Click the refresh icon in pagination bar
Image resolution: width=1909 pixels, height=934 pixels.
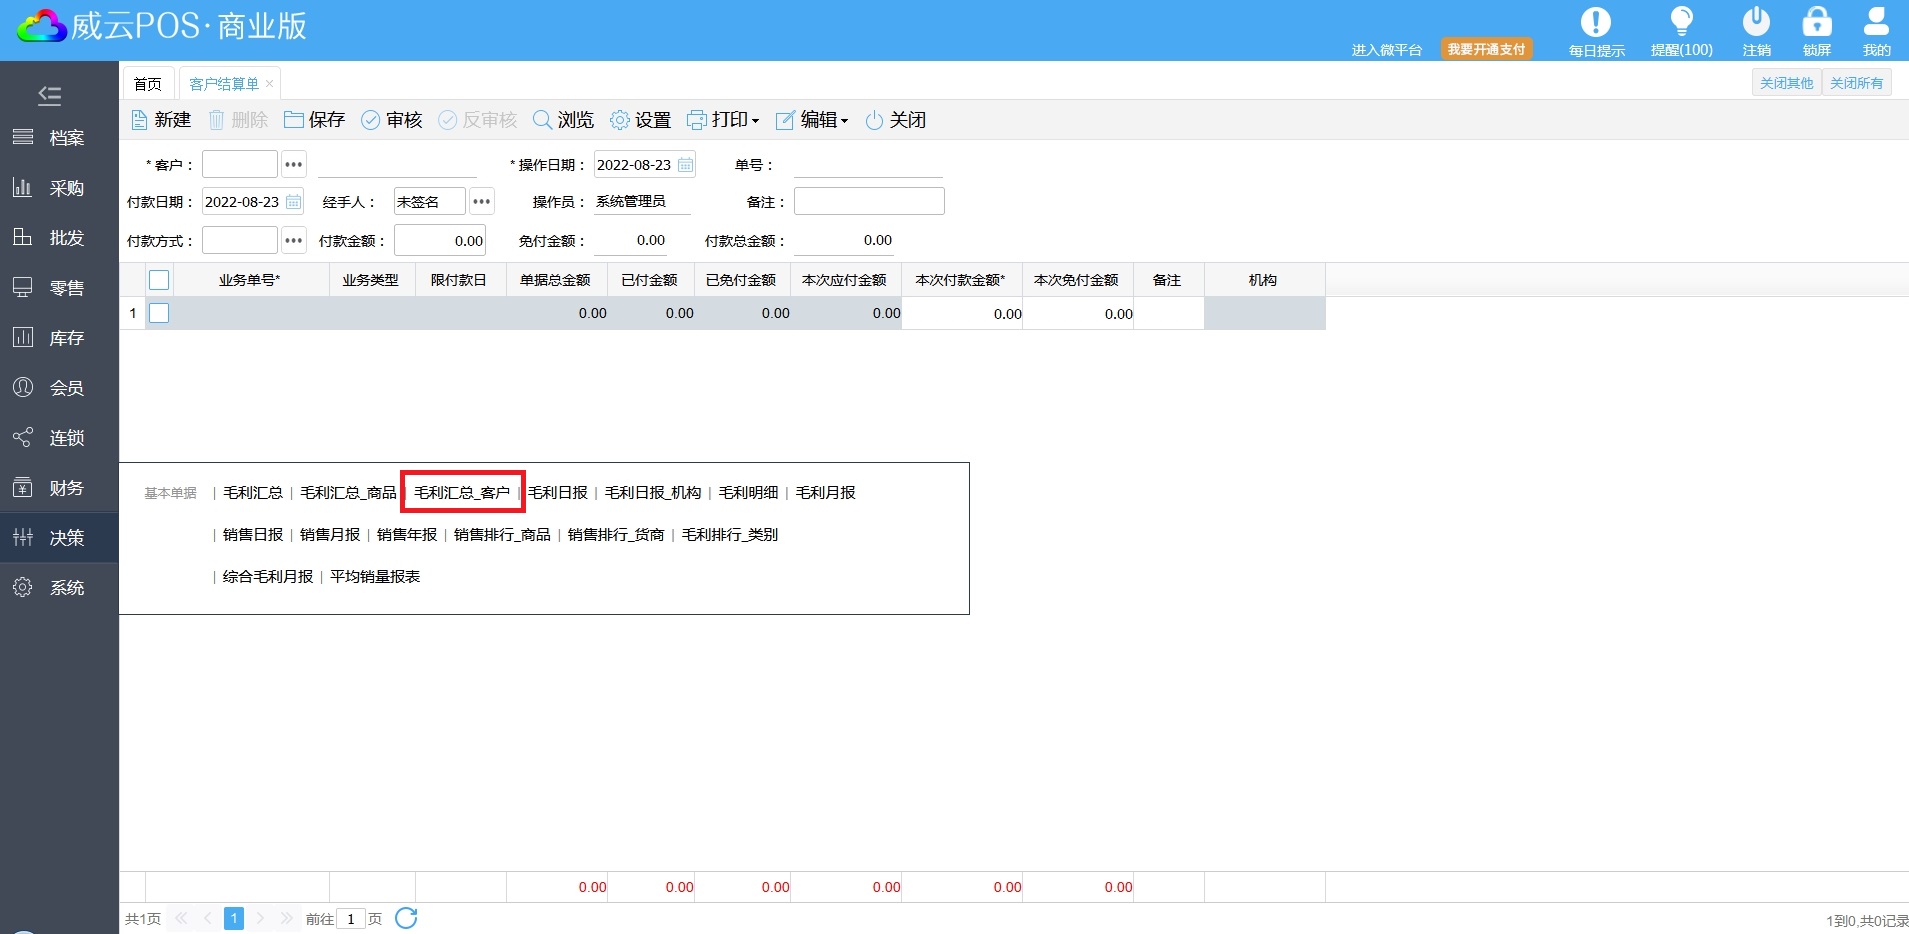point(406,918)
